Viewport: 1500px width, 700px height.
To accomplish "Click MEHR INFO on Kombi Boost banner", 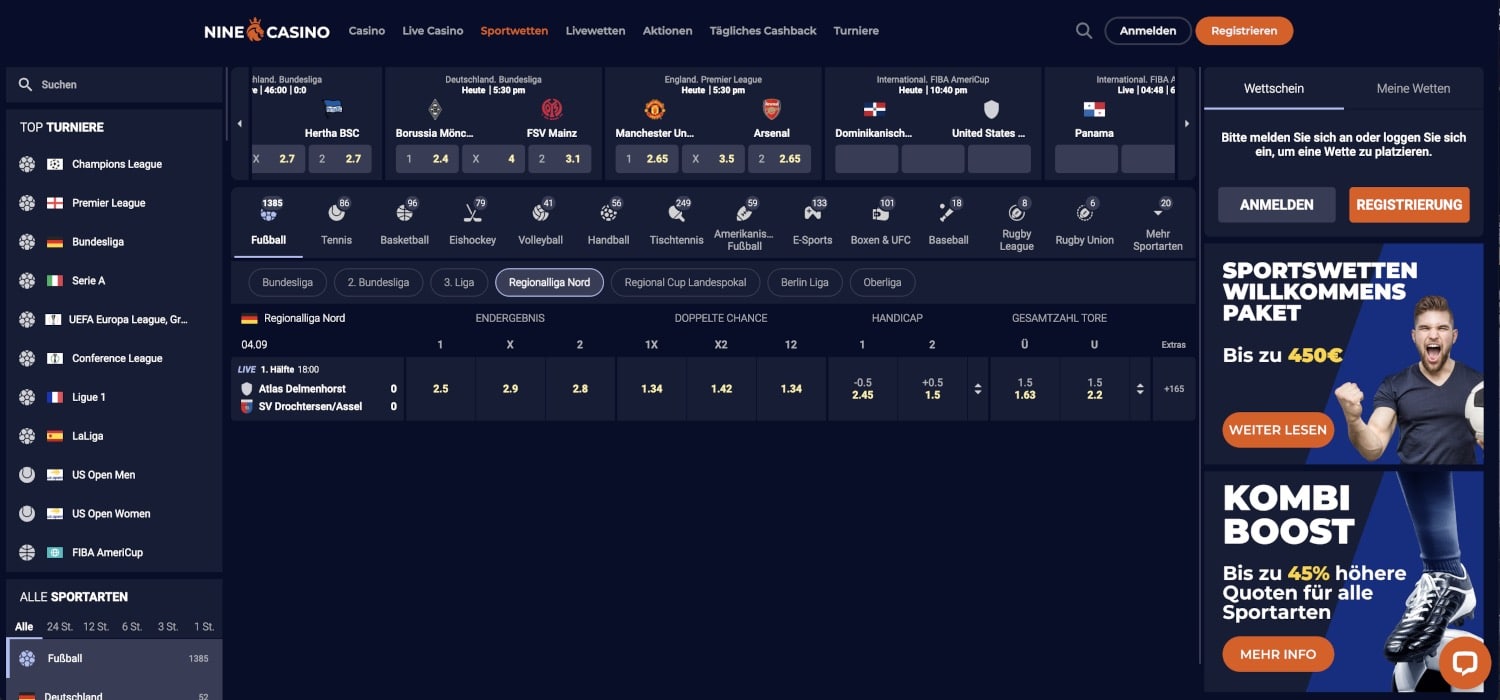I will [x=1278, y=655].
